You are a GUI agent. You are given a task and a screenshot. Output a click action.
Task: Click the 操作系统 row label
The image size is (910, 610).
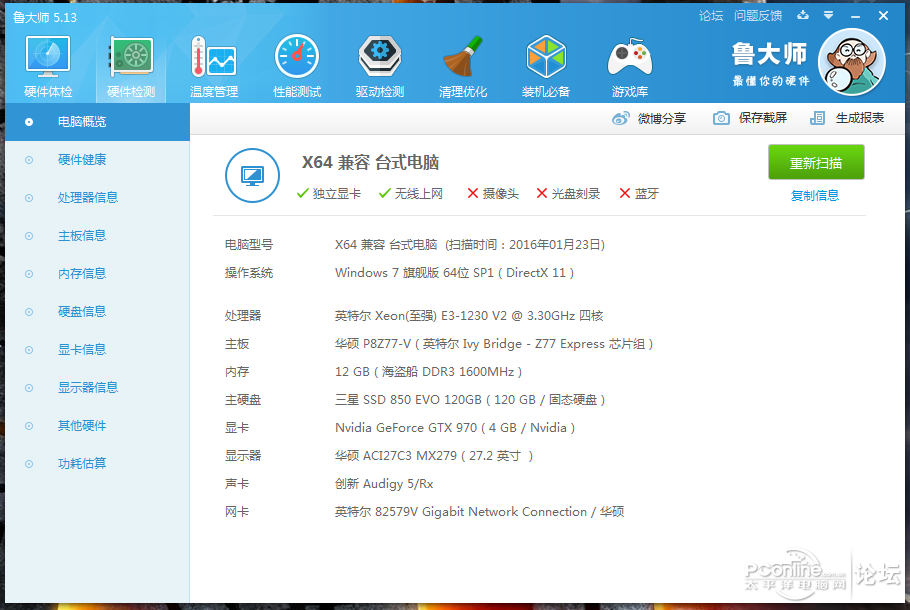249,273
